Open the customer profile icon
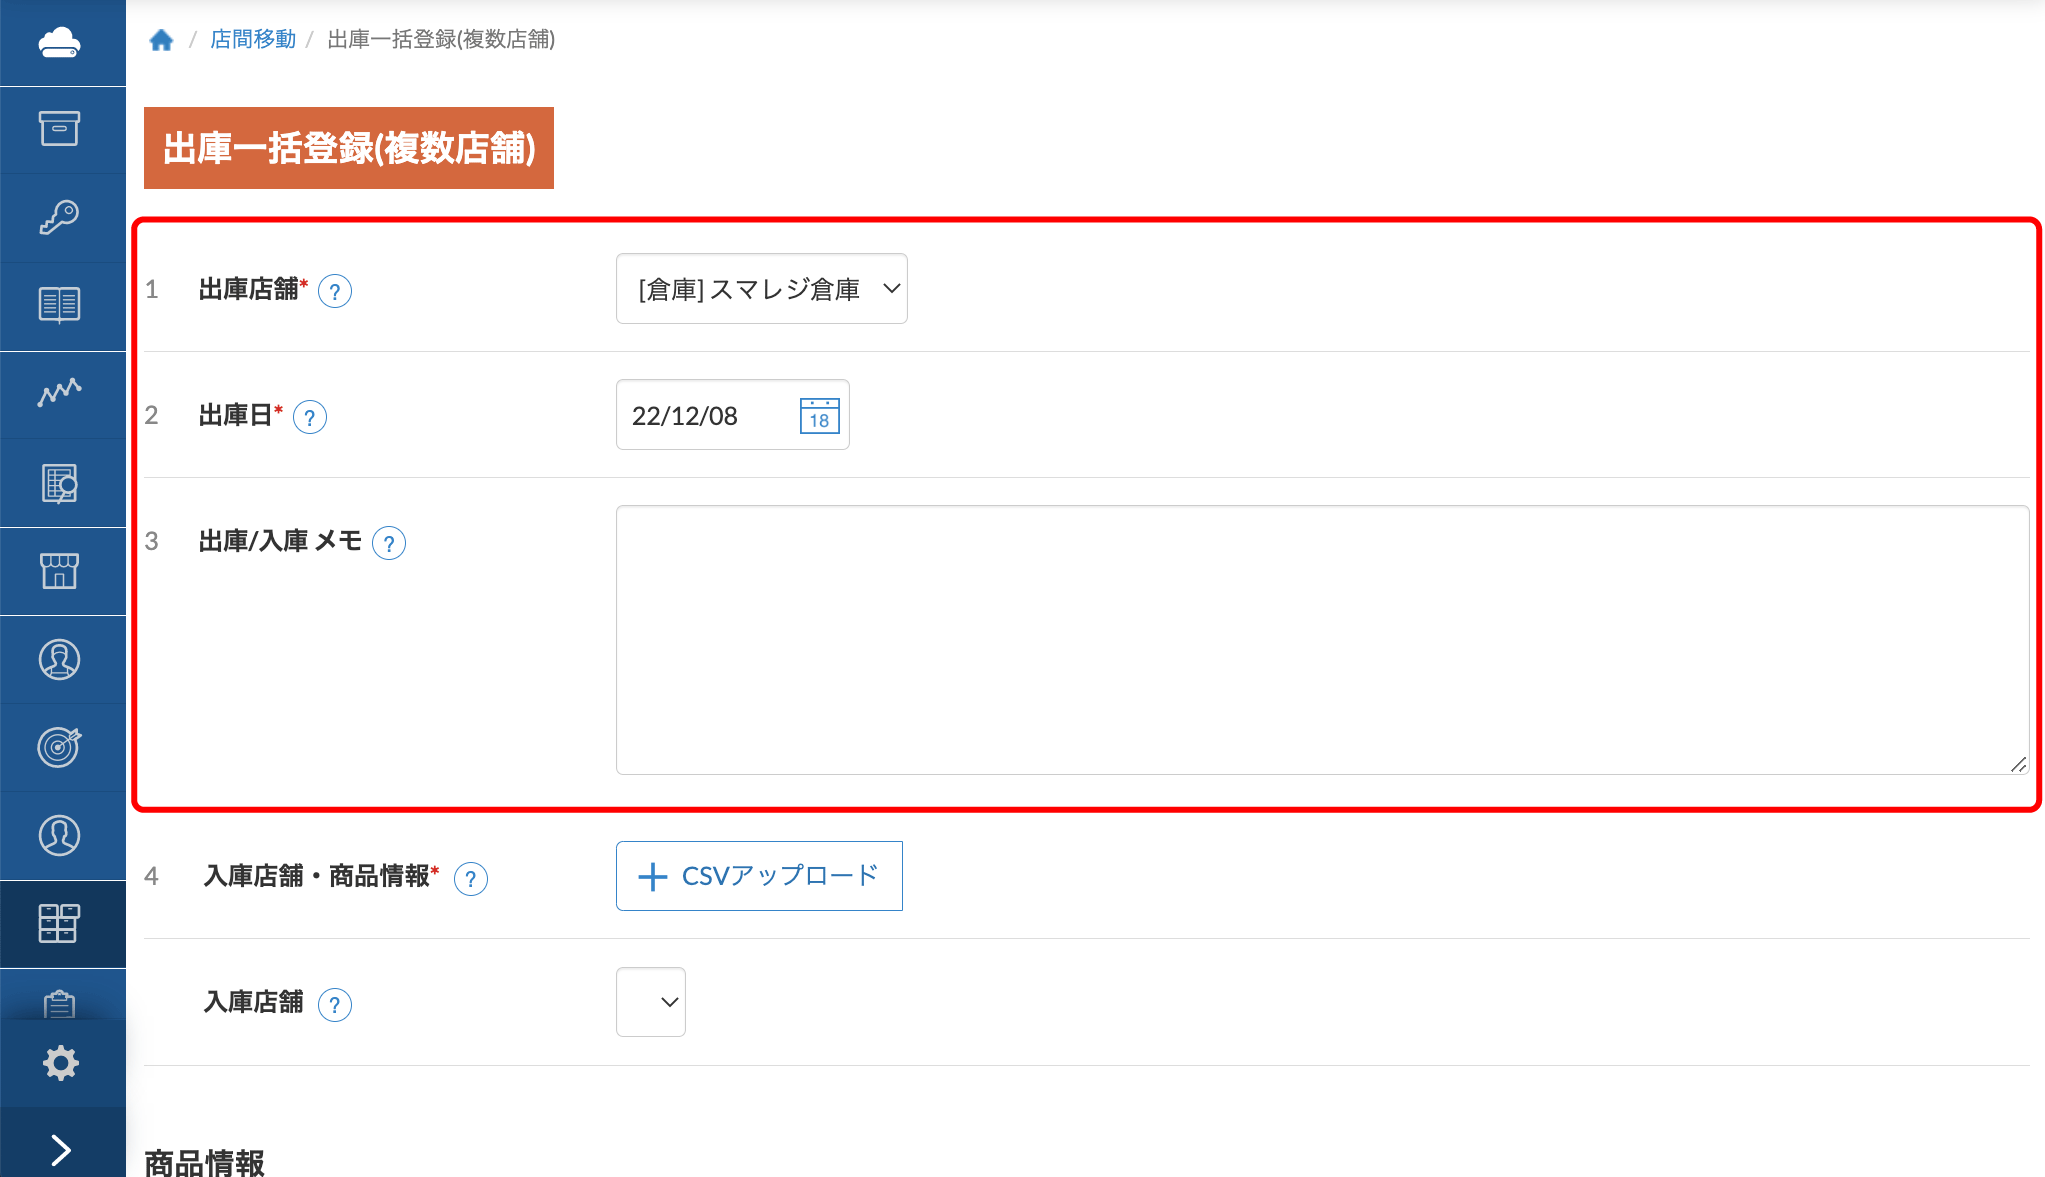The height and width of the screenshot is (1177, 2045). coord(62,659)
